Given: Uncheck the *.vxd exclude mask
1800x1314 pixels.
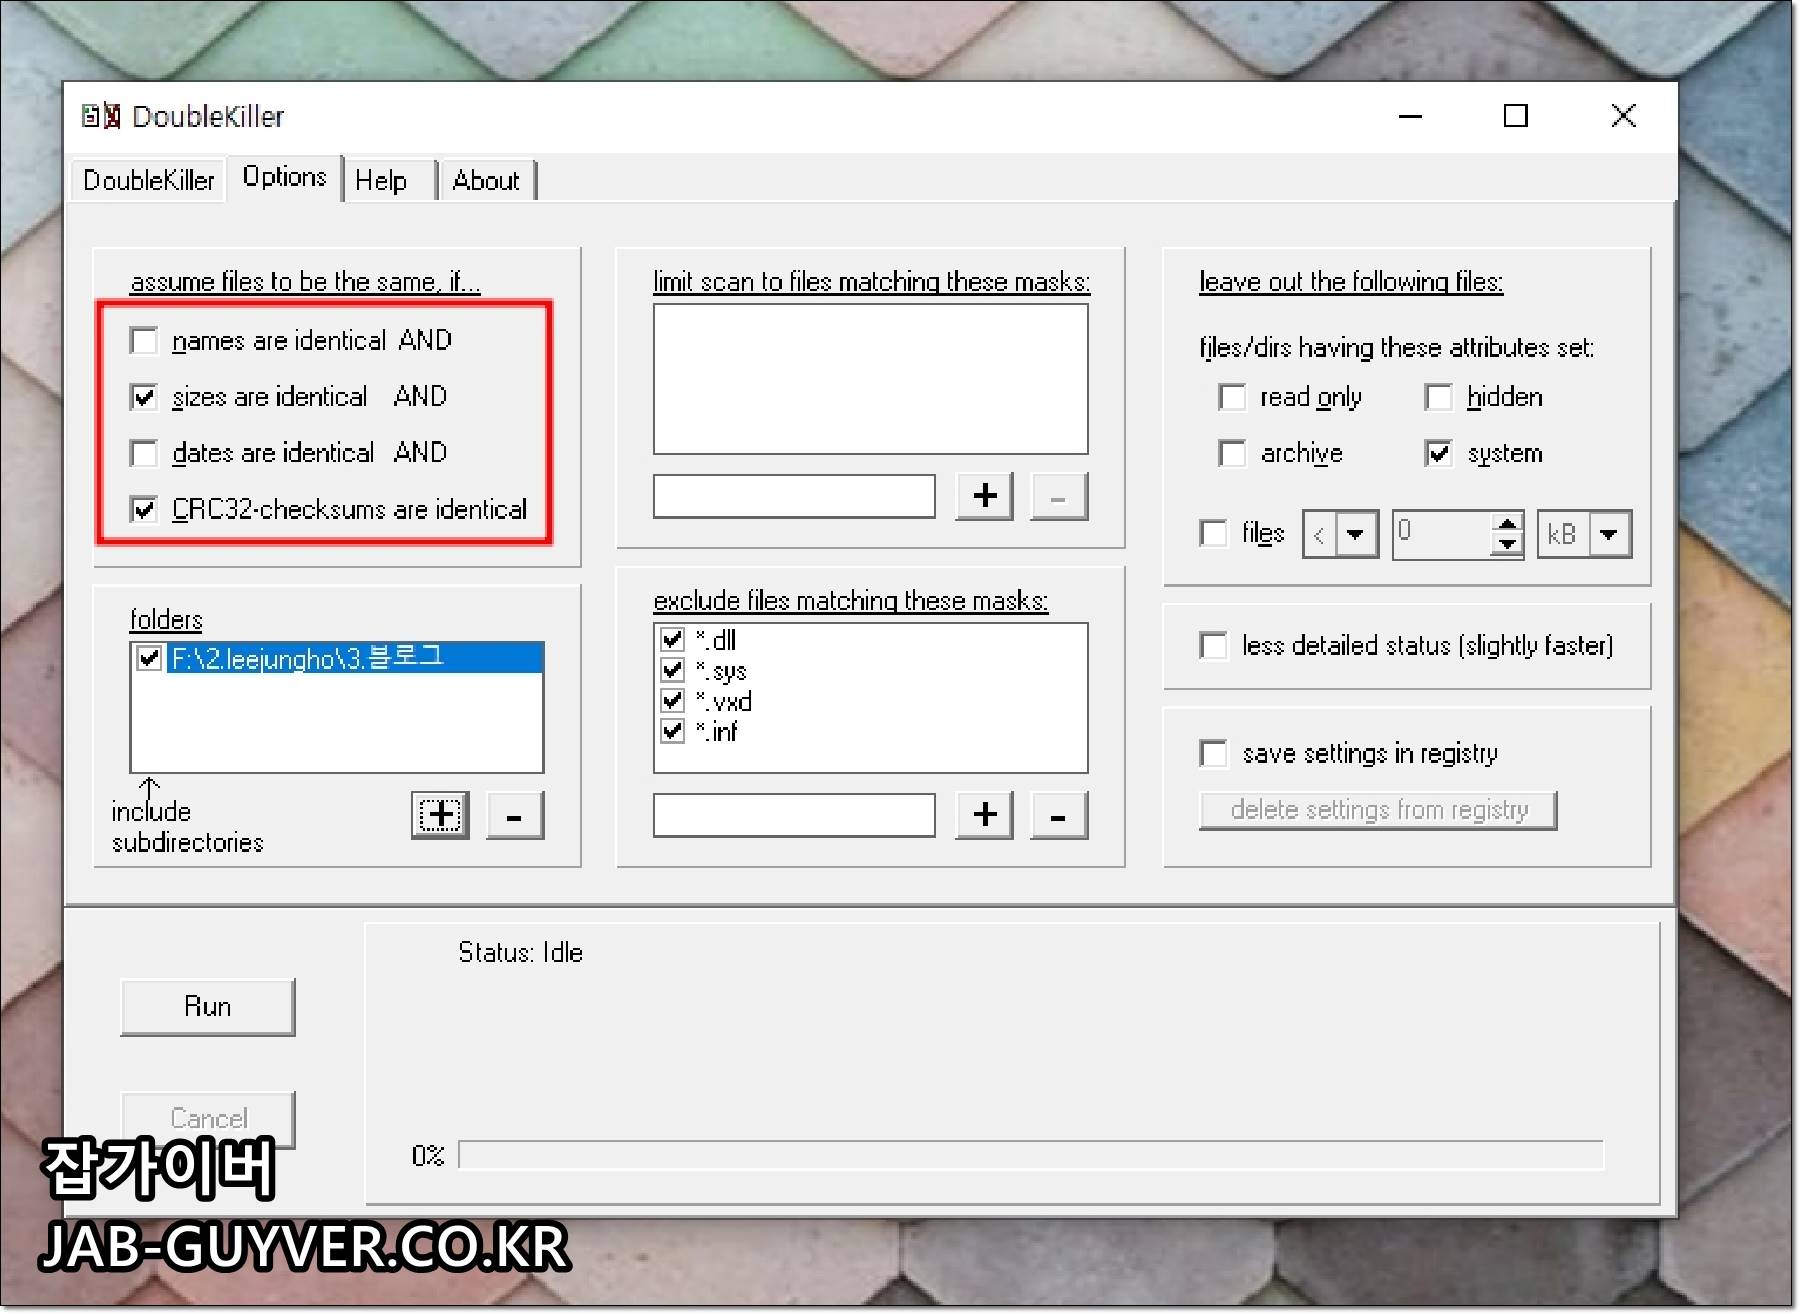Looking at the screenshot, I should pos(673,700).
